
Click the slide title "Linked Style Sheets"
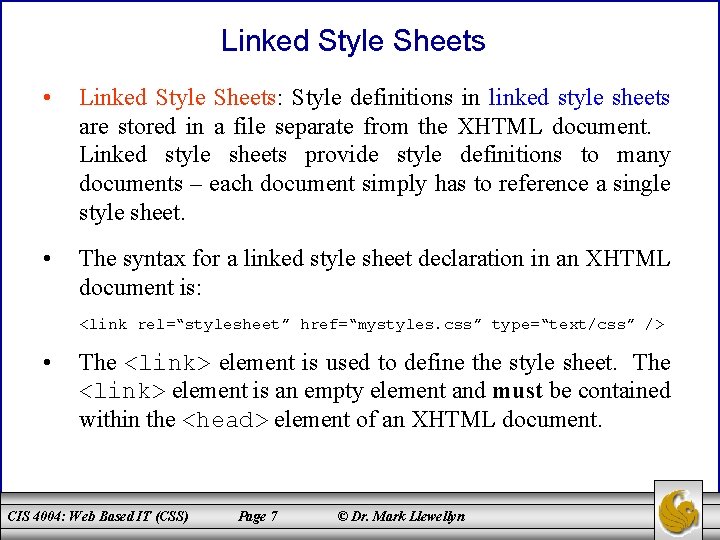coord(353,41)
